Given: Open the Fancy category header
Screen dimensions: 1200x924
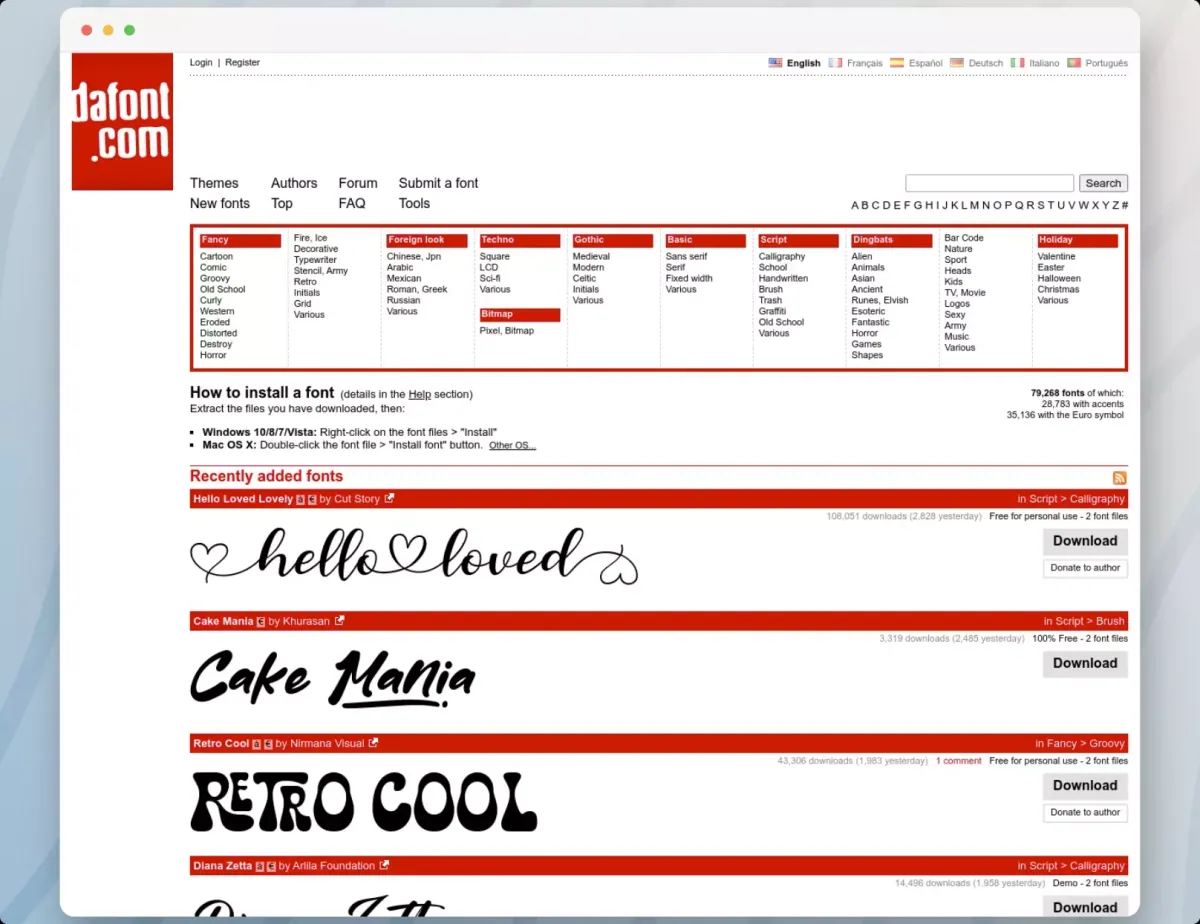Looking at the screenshot, I should (240, 240).
